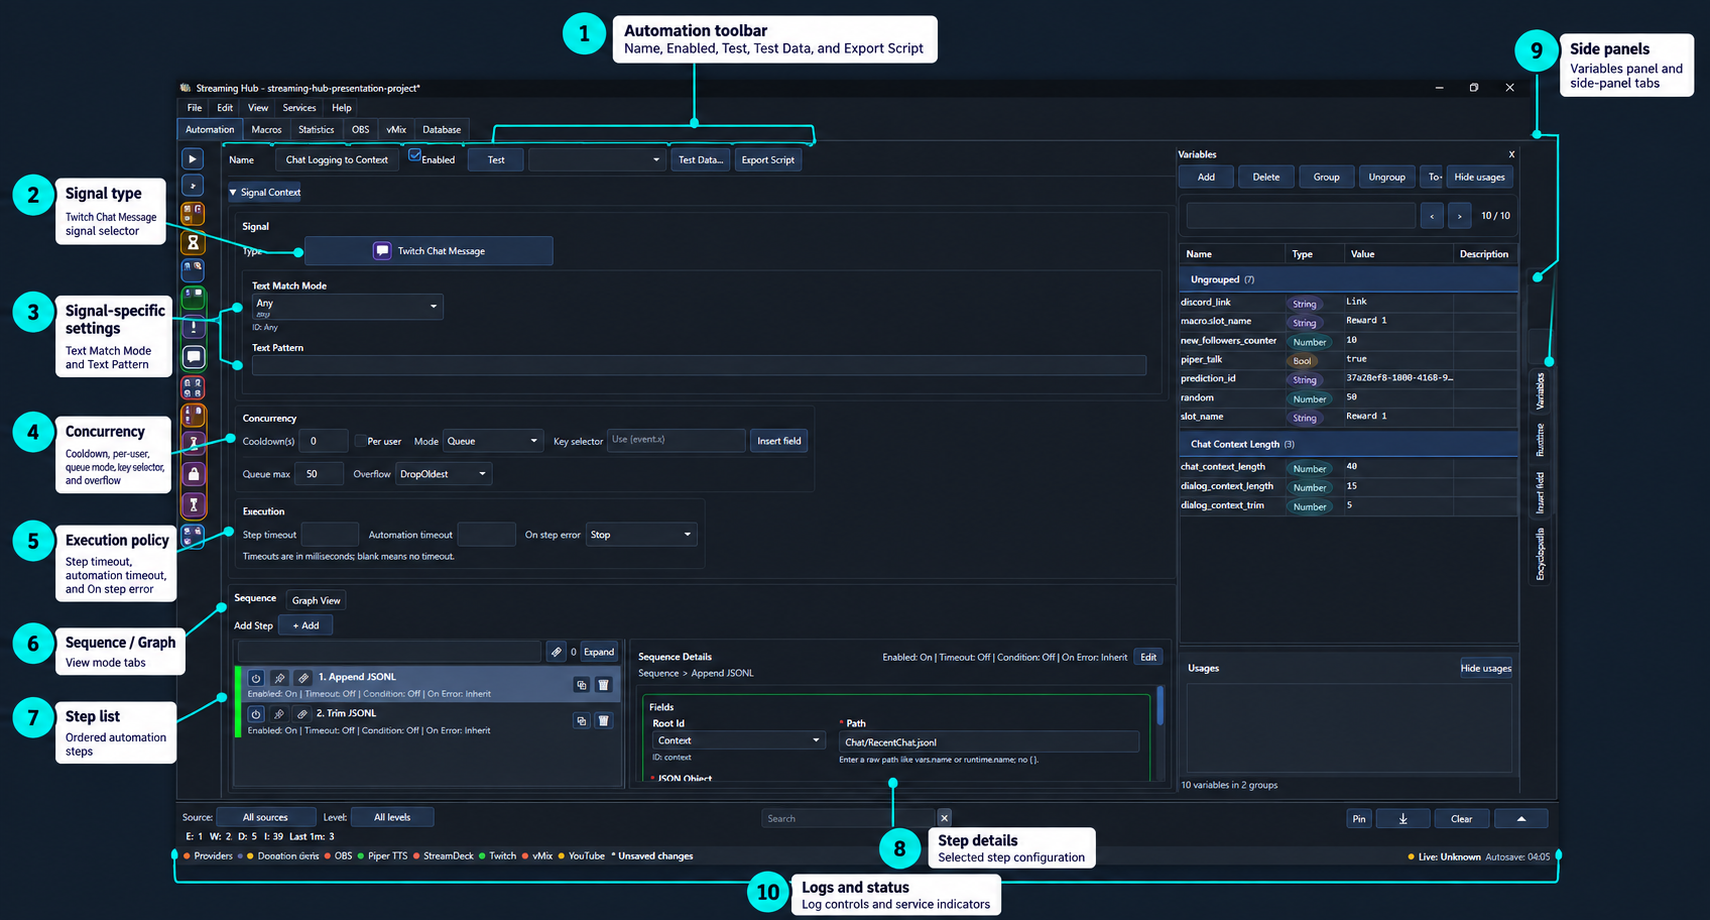Switch to the Macros tab
1710x920 pixels.
point(266,130)
